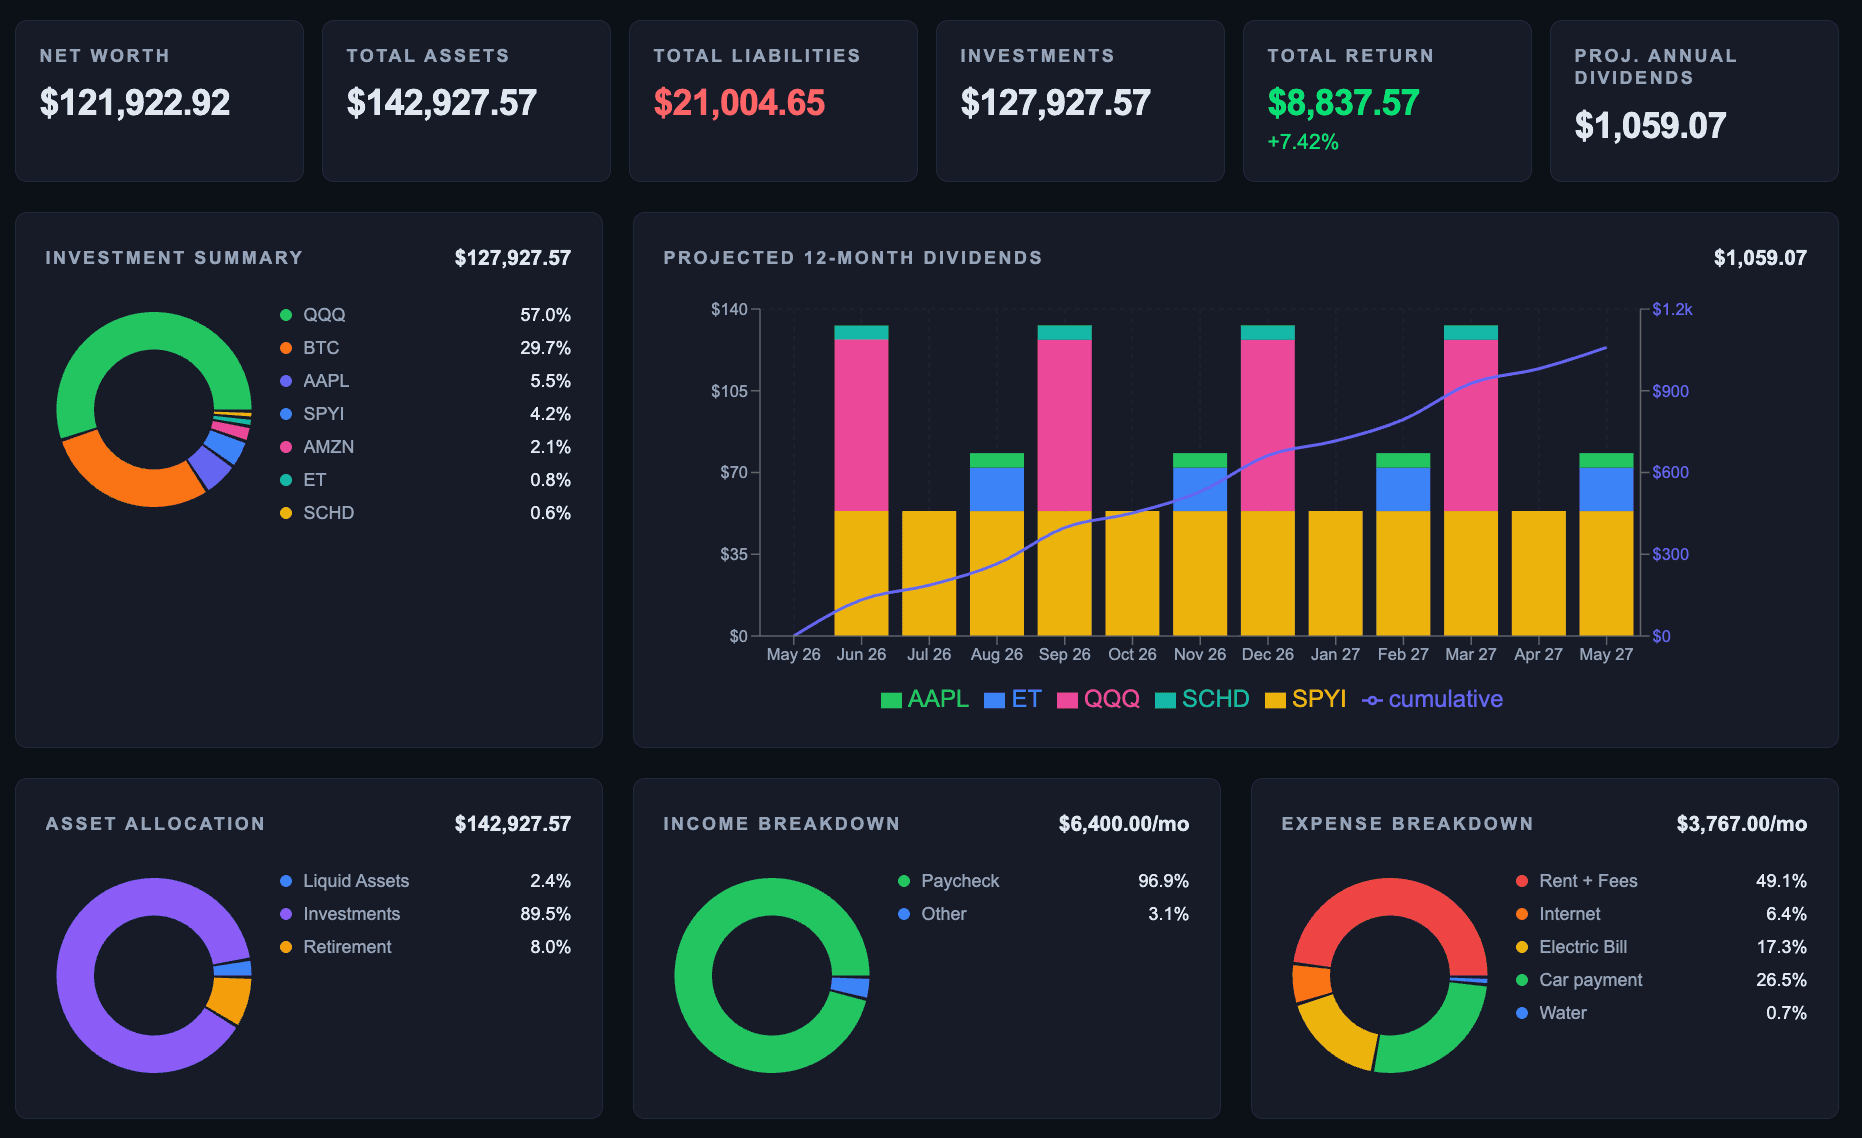Click the Investments $127,927.57 card value

(1055, 102)
